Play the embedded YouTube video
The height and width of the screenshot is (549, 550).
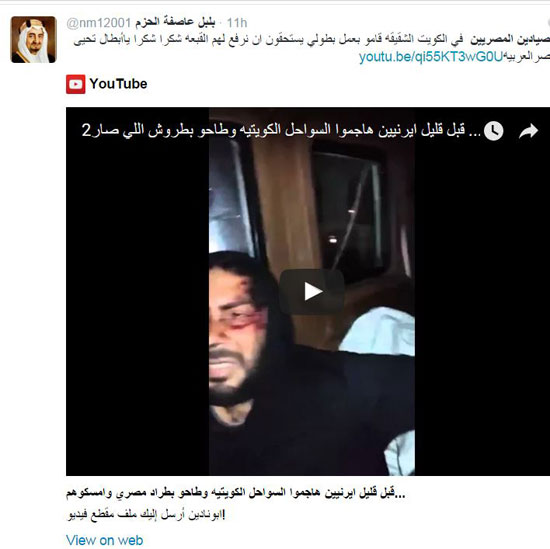pyautogui.click(x=311, y=292)
